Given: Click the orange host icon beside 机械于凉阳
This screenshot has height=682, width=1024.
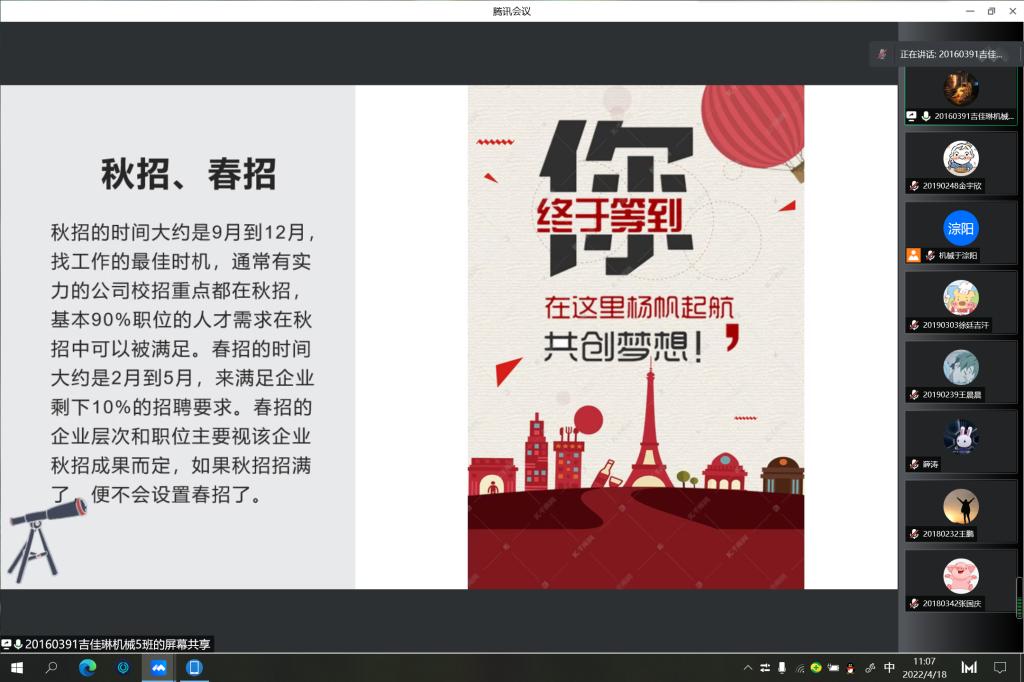Looking at the screenshot, I should pyautogui.click(x=913, y=255).
